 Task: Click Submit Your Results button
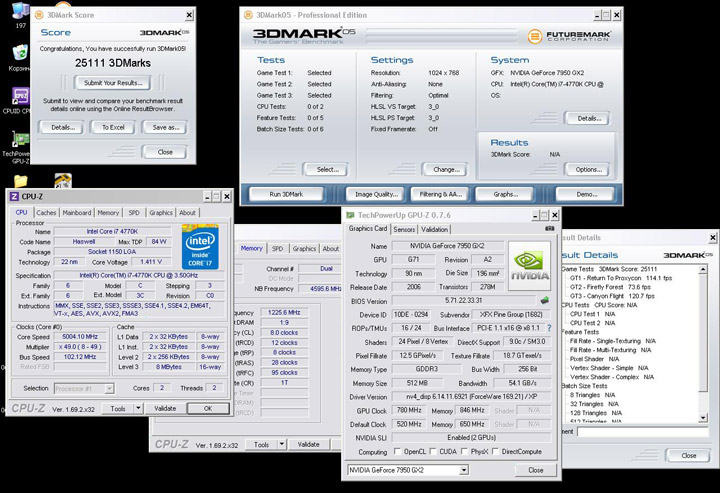coord(113,83)
